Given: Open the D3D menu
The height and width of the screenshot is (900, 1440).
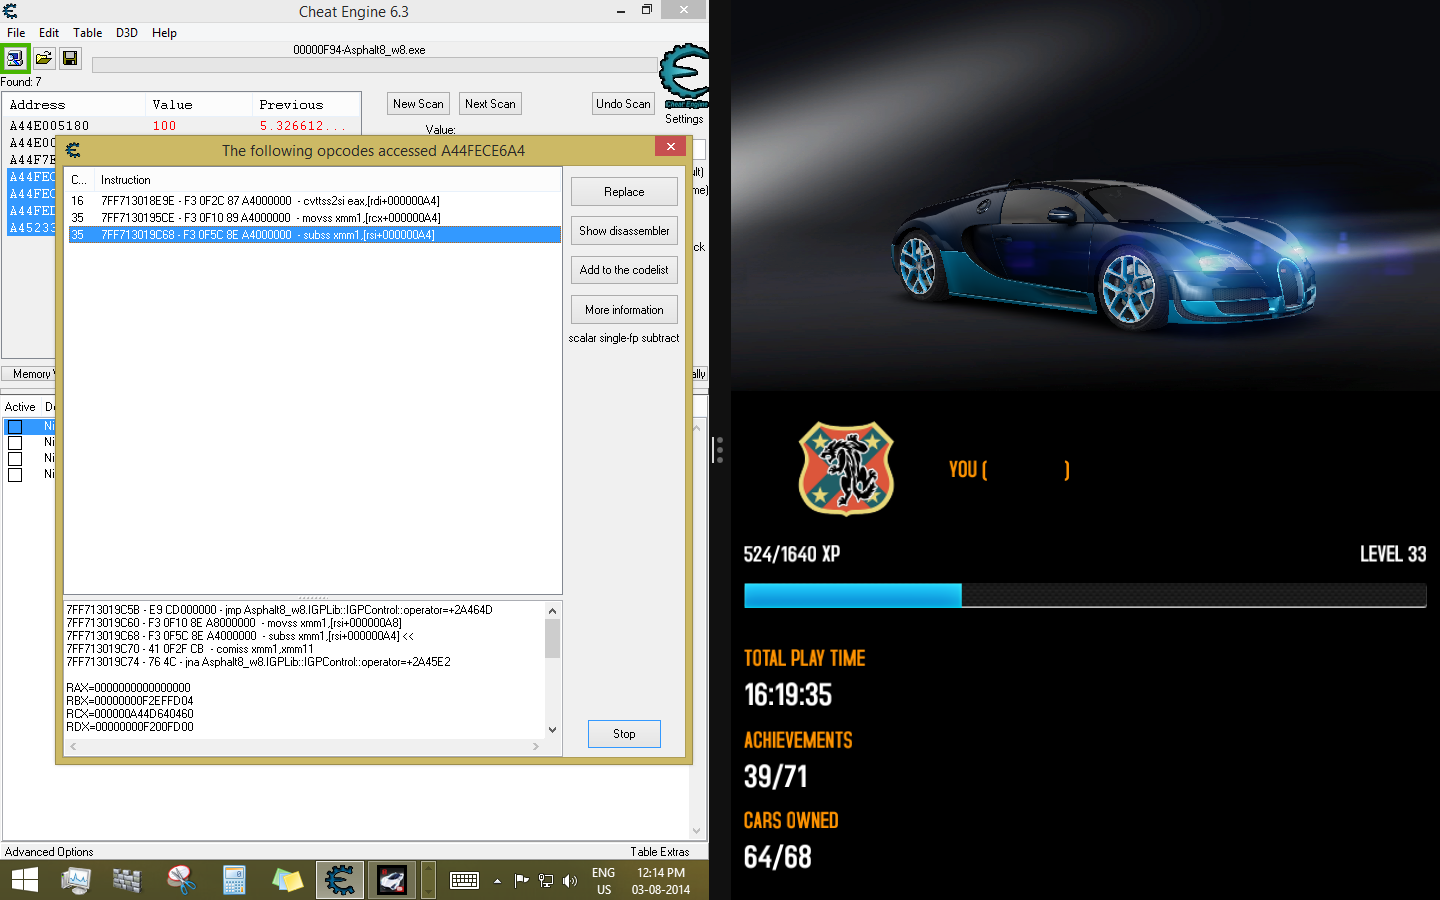Looking at the screenshot, I should pyautogui.click(x=126, y=32).
